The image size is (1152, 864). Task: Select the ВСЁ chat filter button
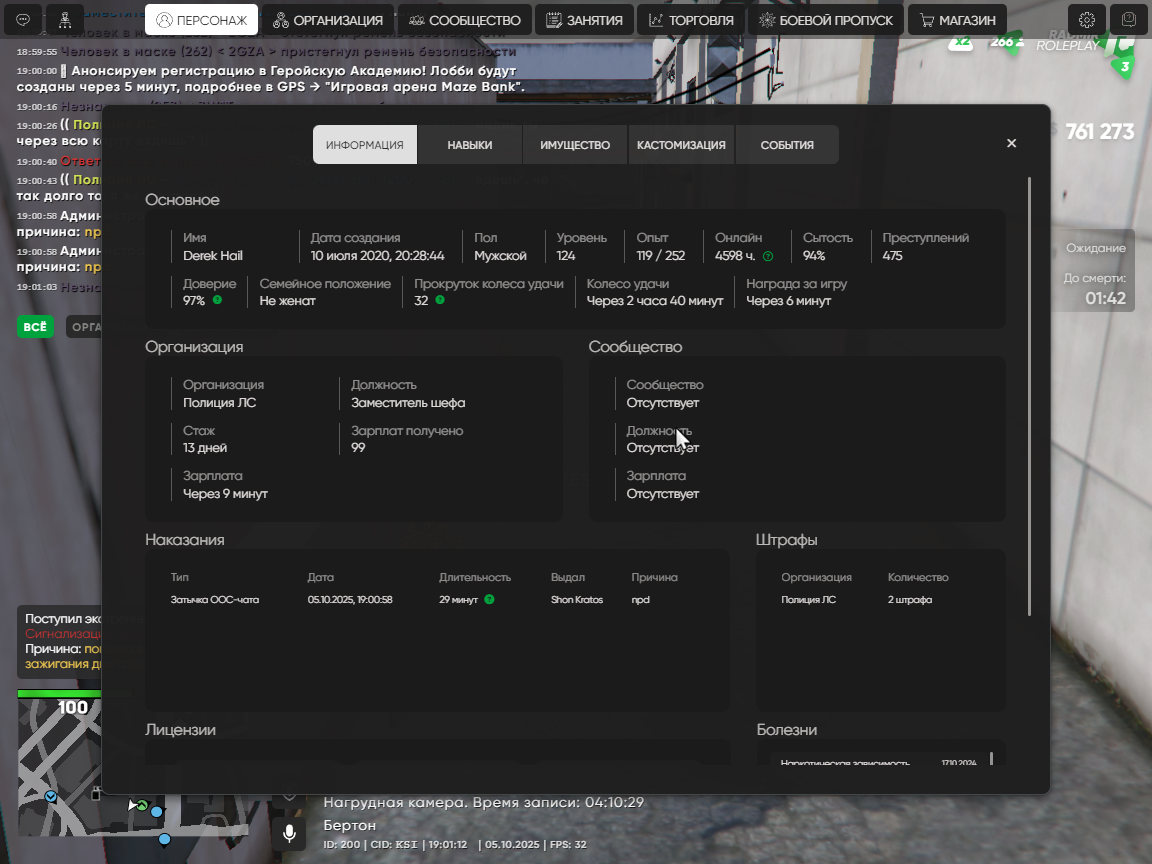click(35, 327)
